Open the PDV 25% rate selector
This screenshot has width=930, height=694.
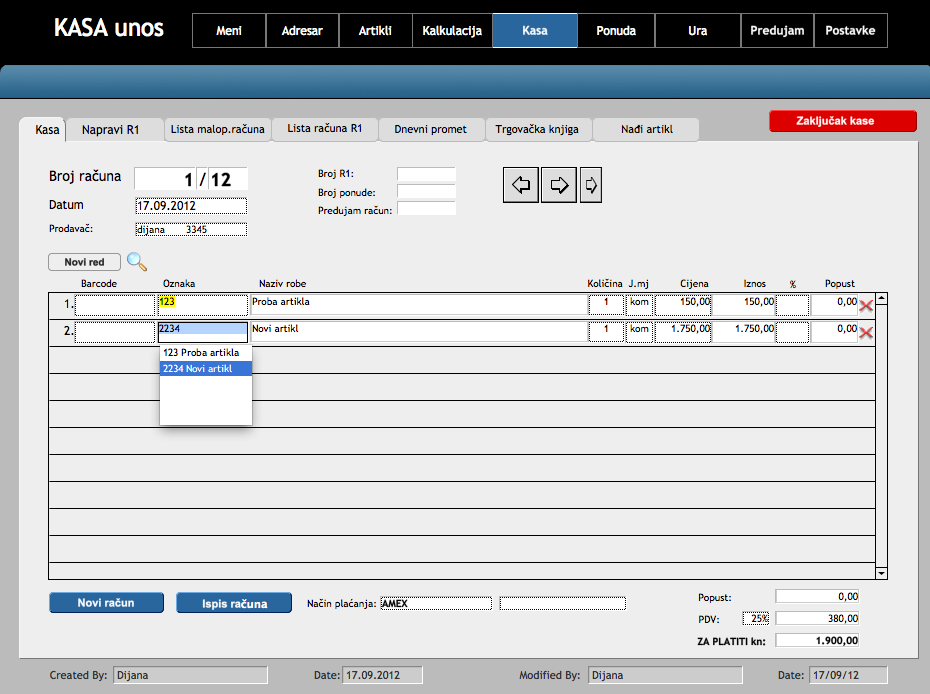pos(755,618)
